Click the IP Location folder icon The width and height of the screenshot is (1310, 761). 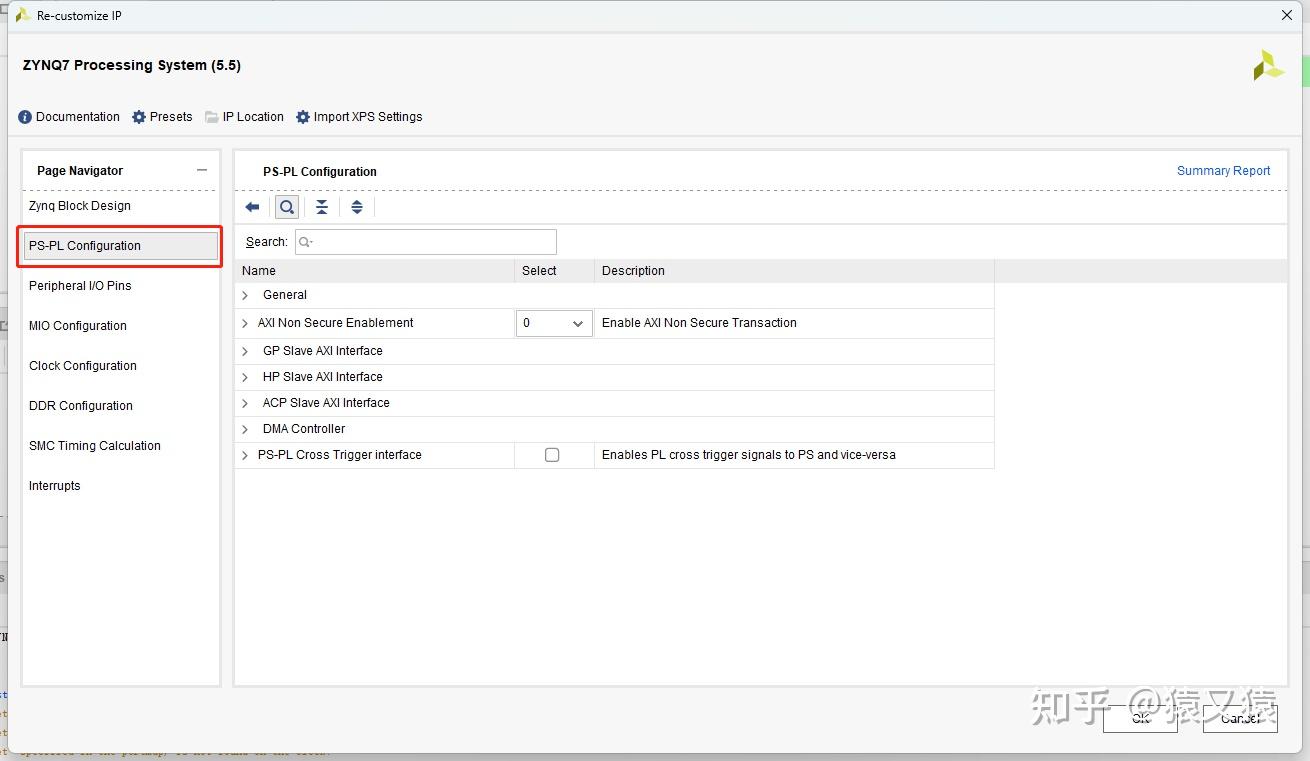[x=212, y=117]
